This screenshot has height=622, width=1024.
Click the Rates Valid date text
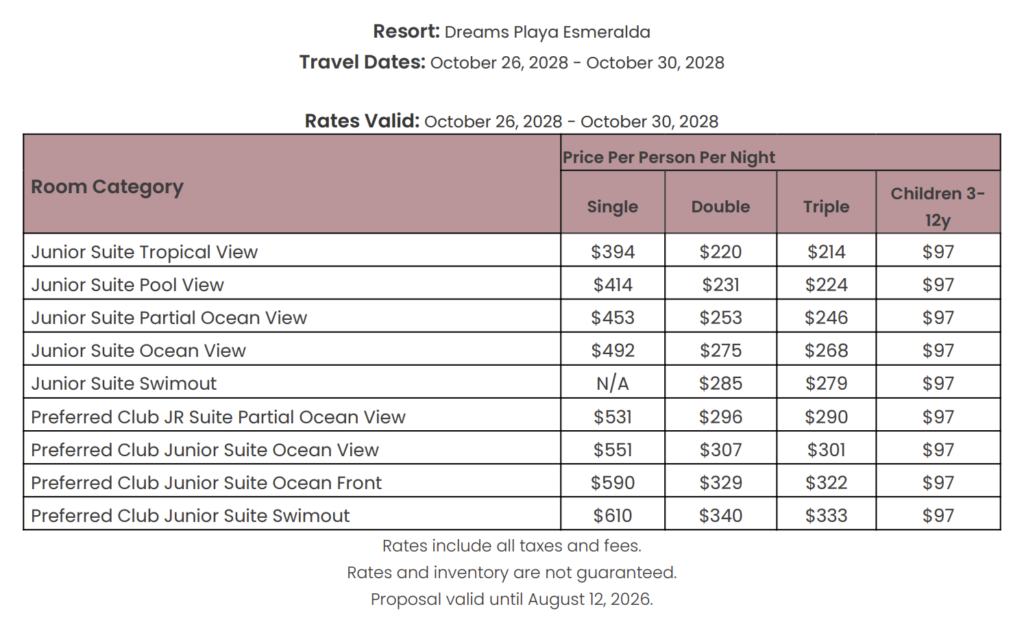coord(571,122)
